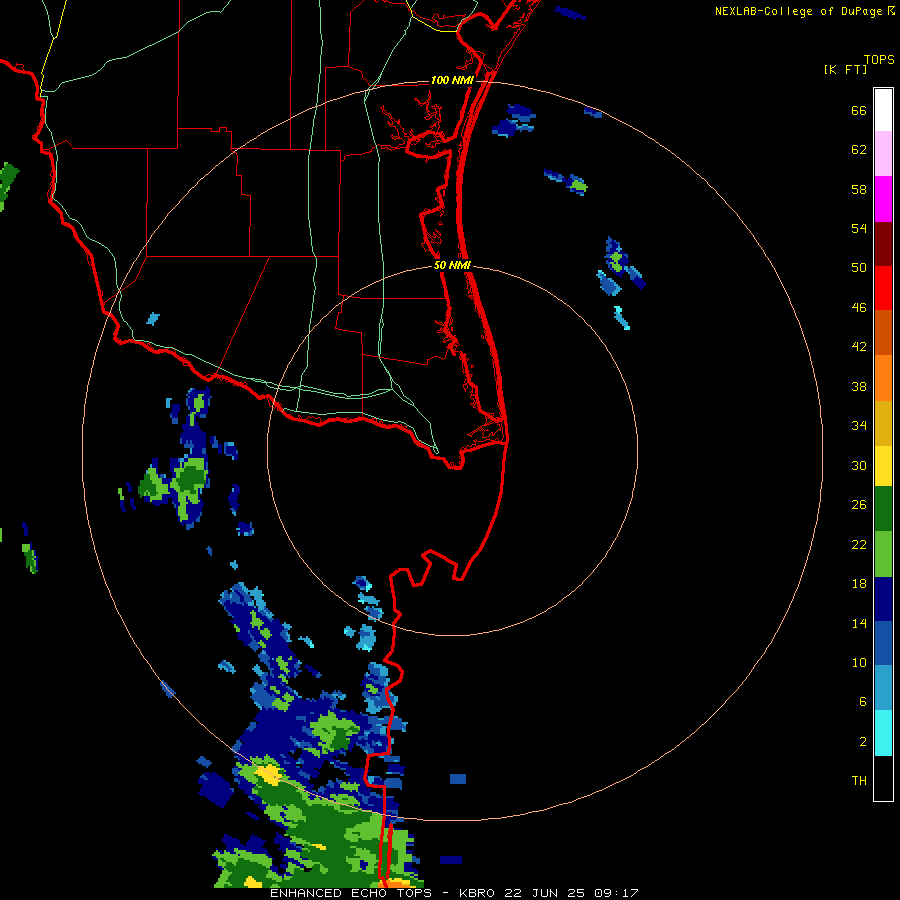Click the cyan 10 kft legend swatch
The image size is (900, 900).
(x=883, y=733)
